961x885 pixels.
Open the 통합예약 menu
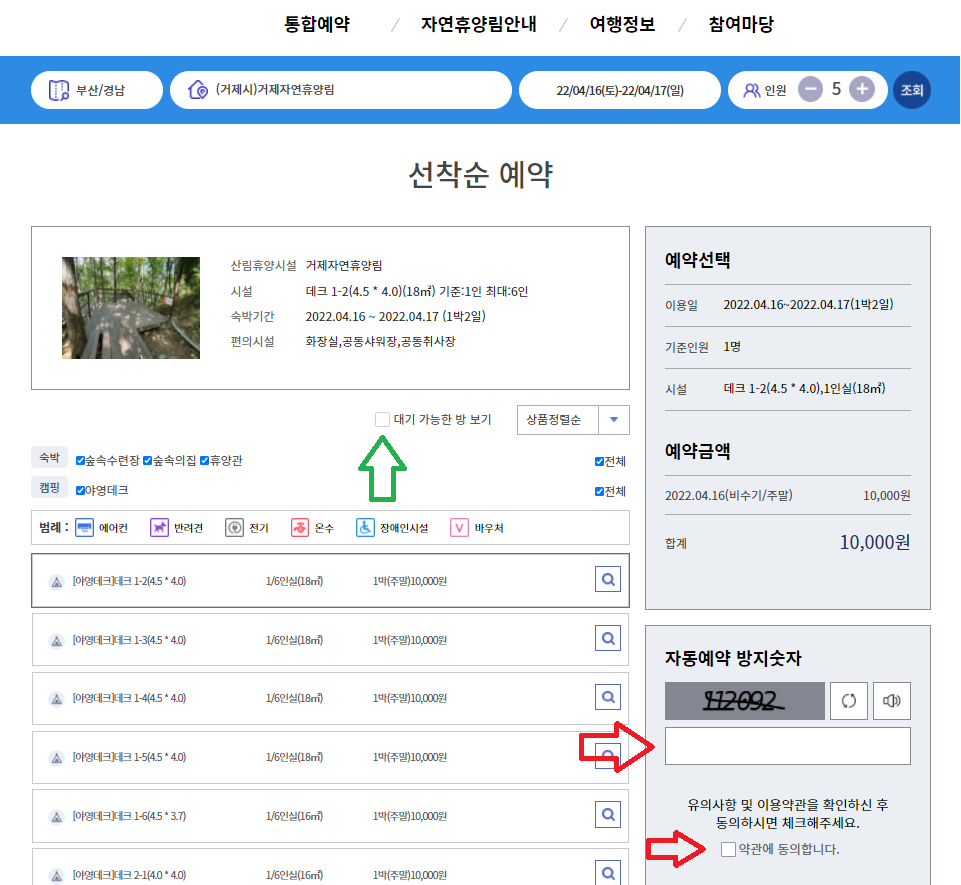click(317, 24)
